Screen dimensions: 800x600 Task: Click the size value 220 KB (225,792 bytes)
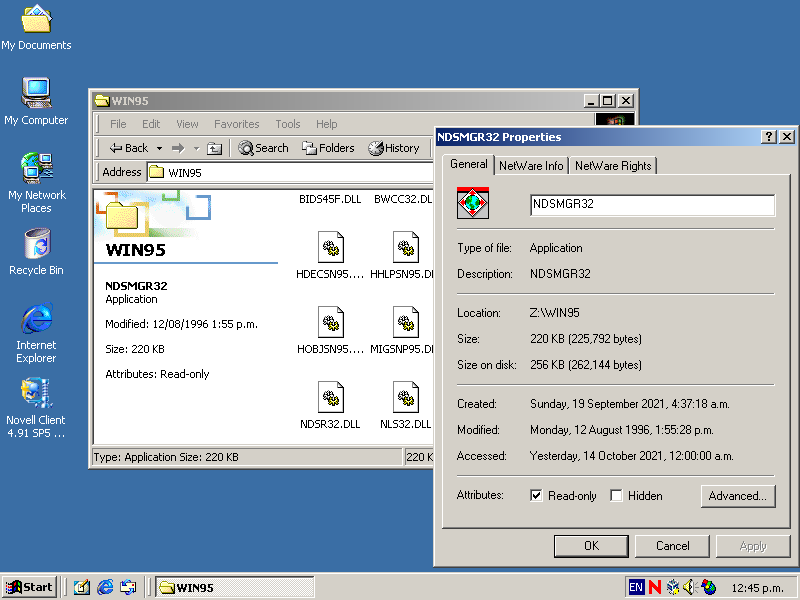click(586, 339)
